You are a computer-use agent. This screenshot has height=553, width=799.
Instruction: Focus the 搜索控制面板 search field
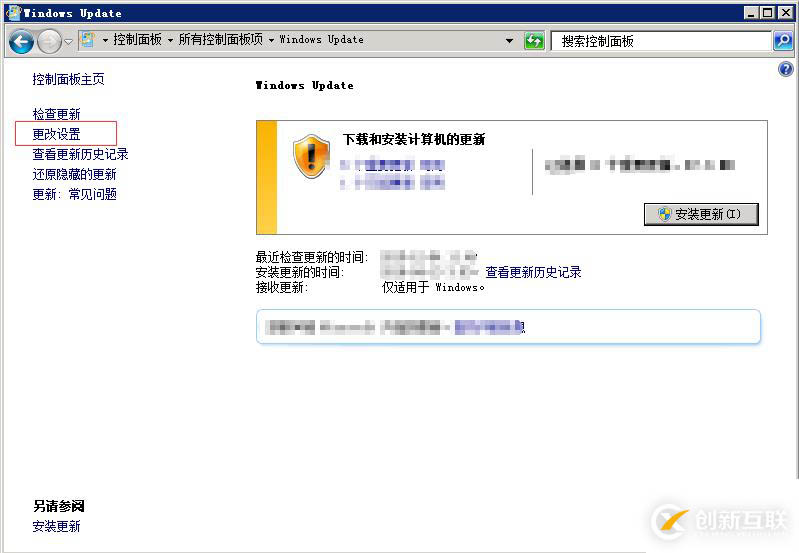click(661, 41)
